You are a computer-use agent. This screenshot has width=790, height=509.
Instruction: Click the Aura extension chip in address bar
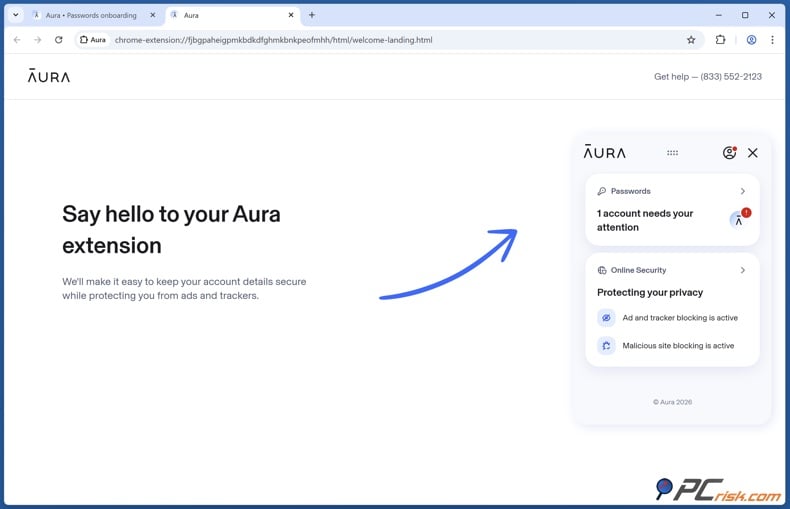click(93, 40)
